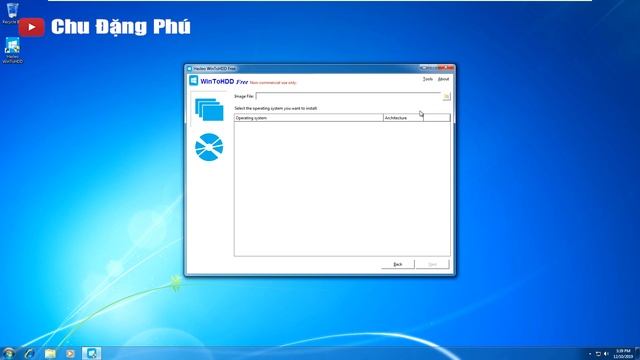Open the About menu in WinToHDD
Screen dimensions: 640x360
tap(443, 79)
